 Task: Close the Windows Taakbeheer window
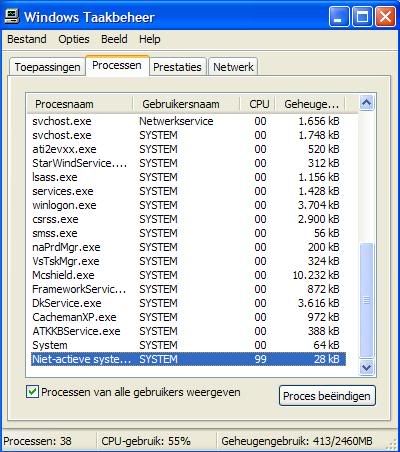point(385,17)
